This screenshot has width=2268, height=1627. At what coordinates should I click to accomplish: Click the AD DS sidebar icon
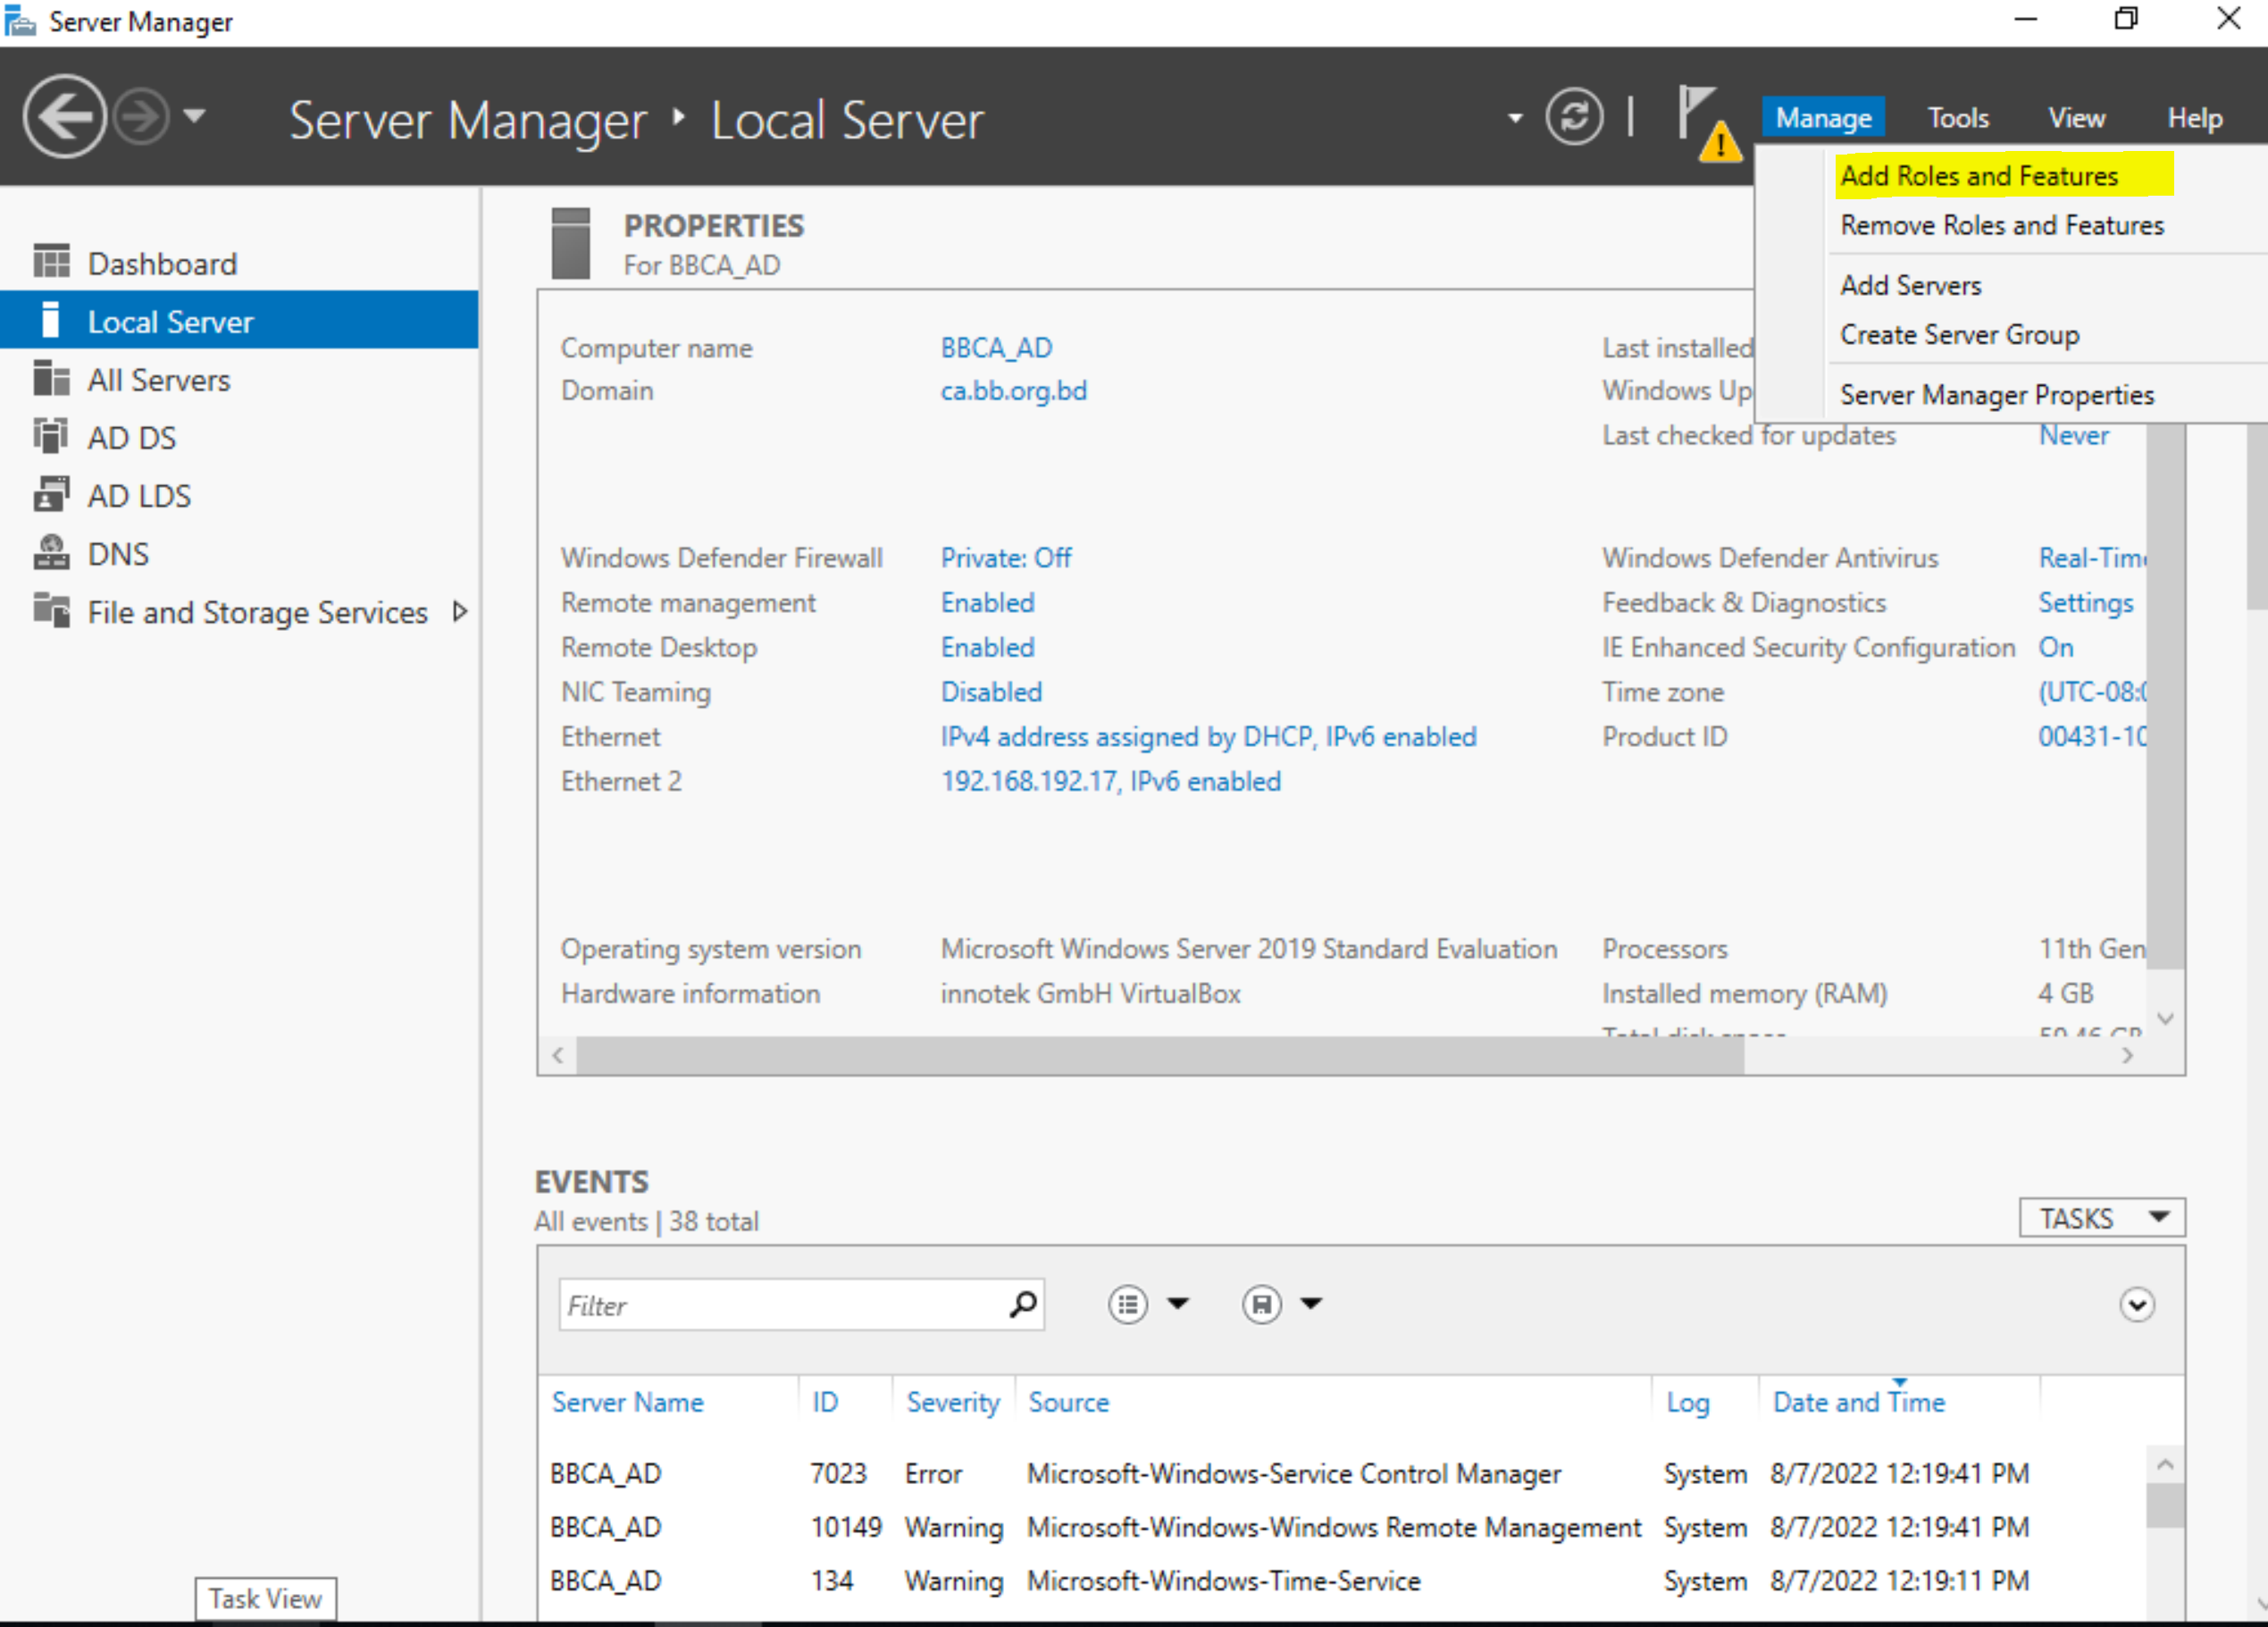click(x=51, y=436)
